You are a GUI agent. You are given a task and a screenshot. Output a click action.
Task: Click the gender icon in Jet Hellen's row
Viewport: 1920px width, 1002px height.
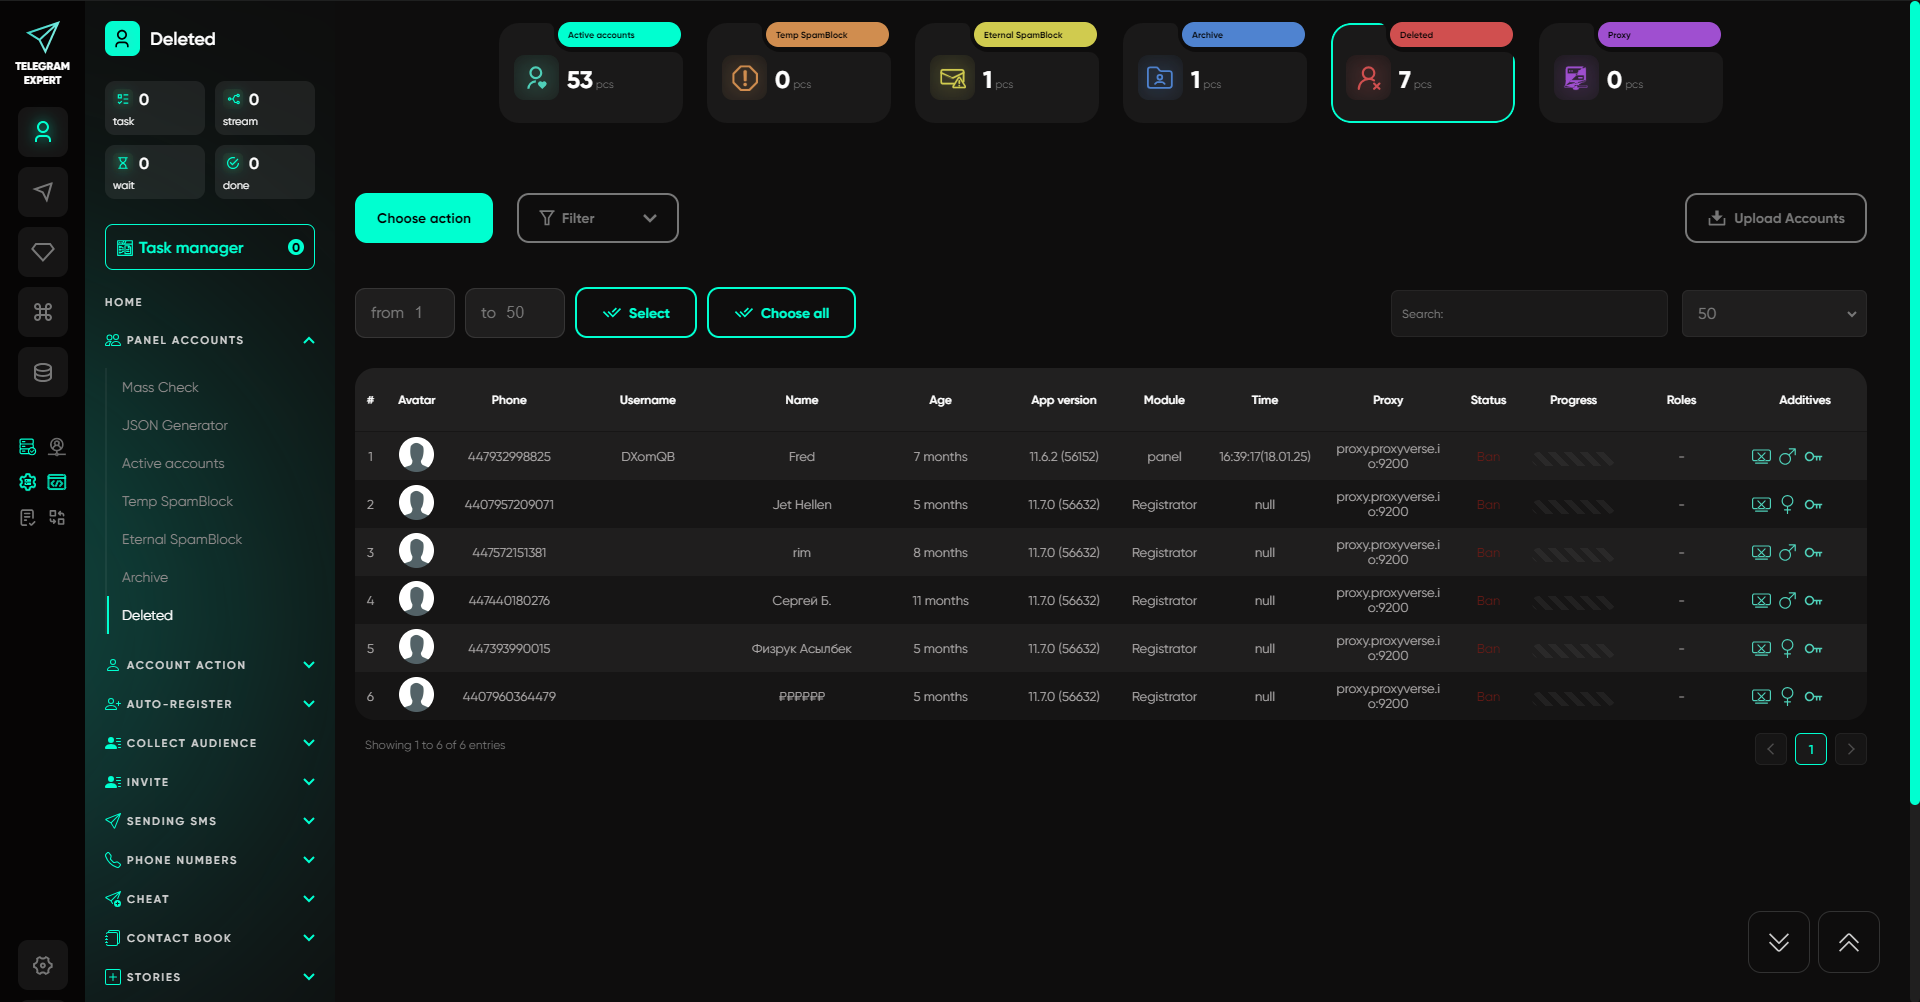click(x=1787, y=505)
